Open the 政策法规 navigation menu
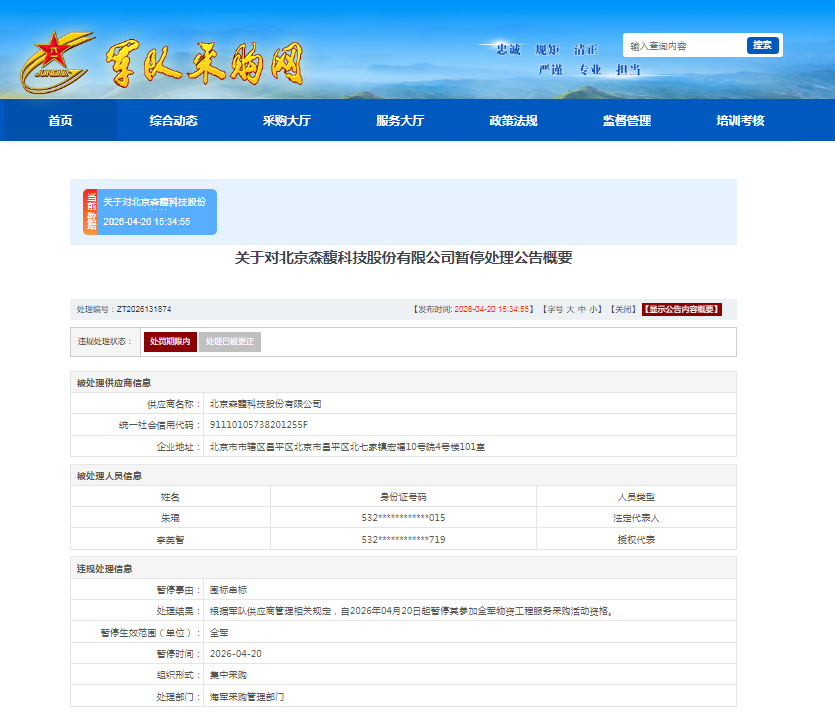 (513, 121)
